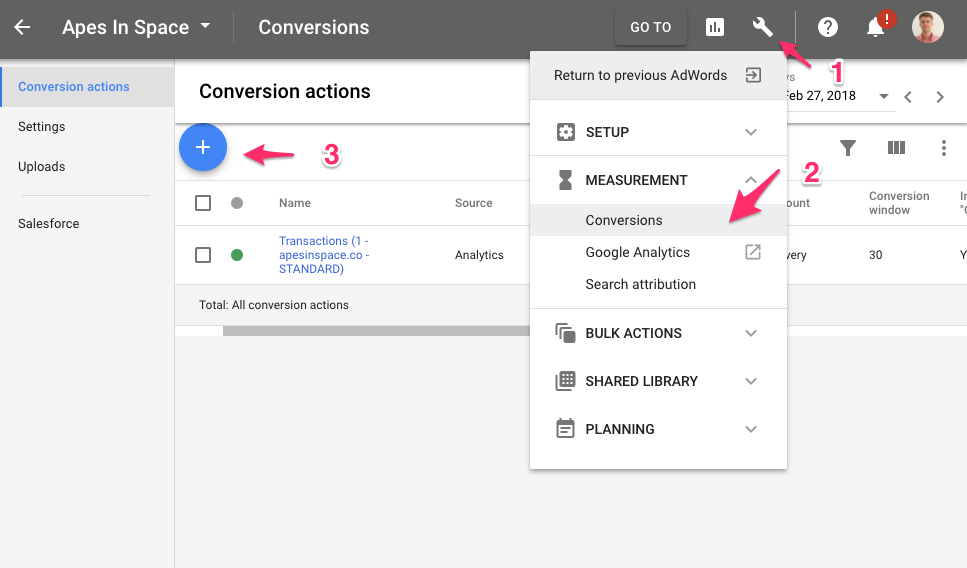
Task: Click Return to previous AdWords
Action: click(x=658, y=75)
